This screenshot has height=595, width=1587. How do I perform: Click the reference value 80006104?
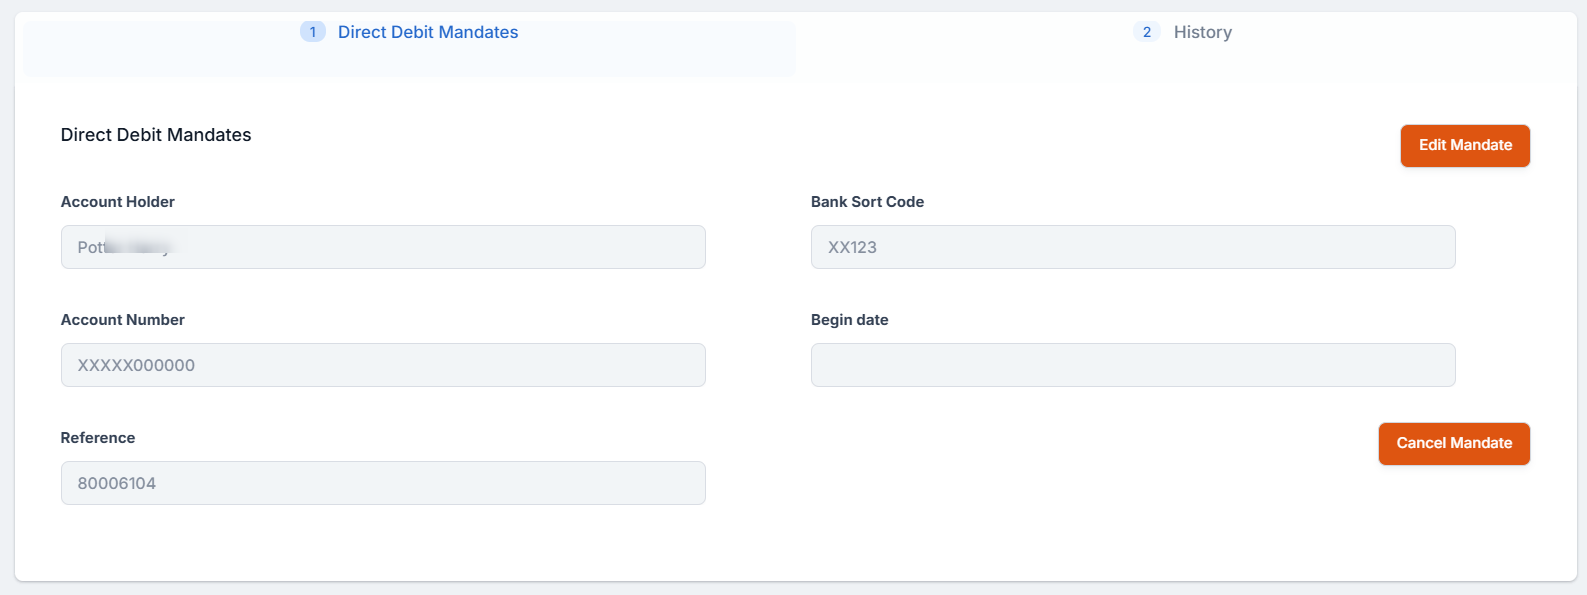tap(117, 483)
